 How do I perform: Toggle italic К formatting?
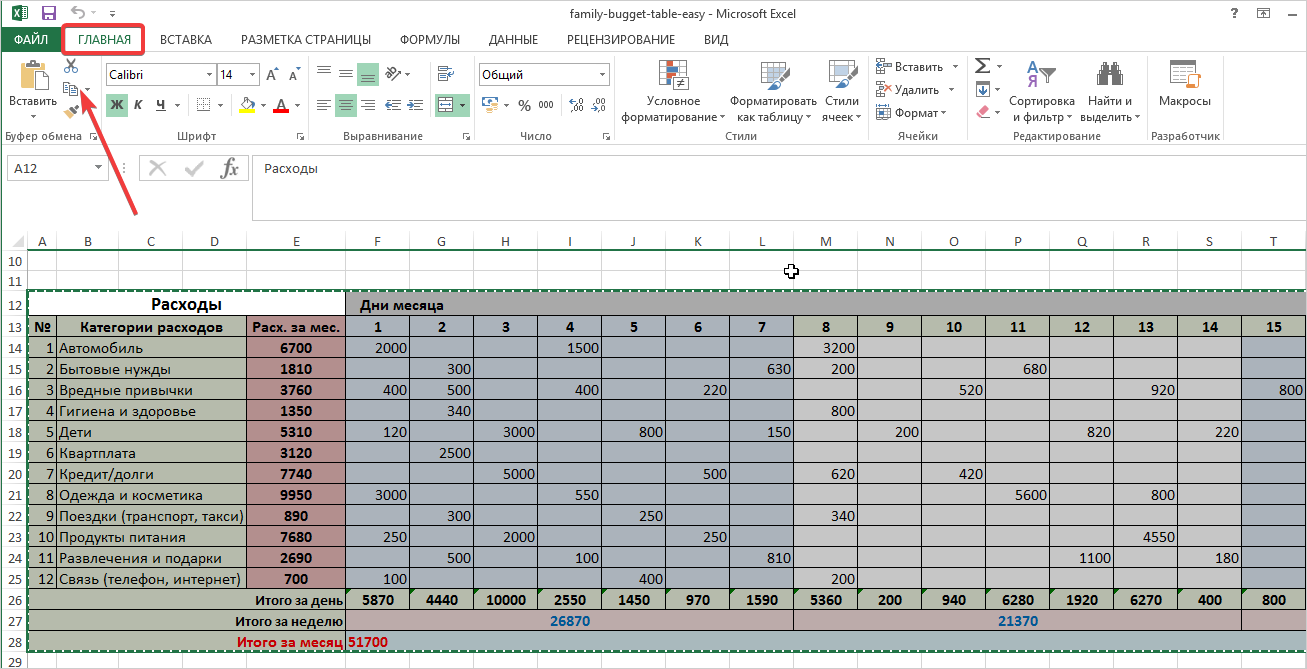(x=138, y=105)
